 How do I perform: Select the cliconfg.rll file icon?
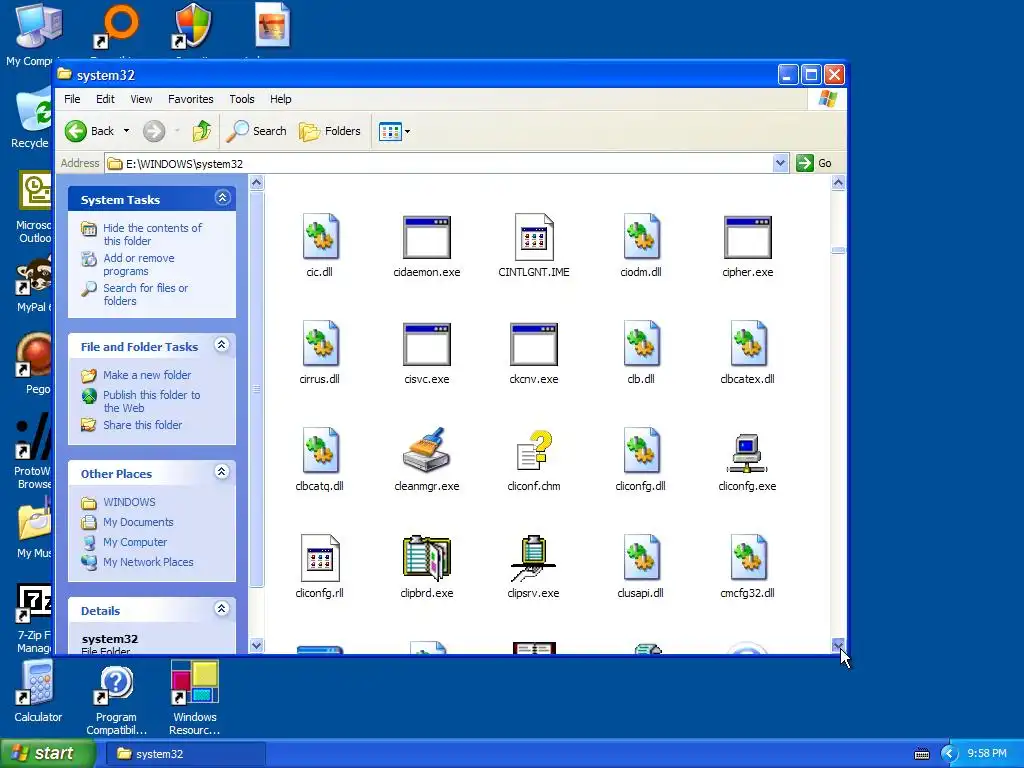pyautogui.click(x=319, y=558)
